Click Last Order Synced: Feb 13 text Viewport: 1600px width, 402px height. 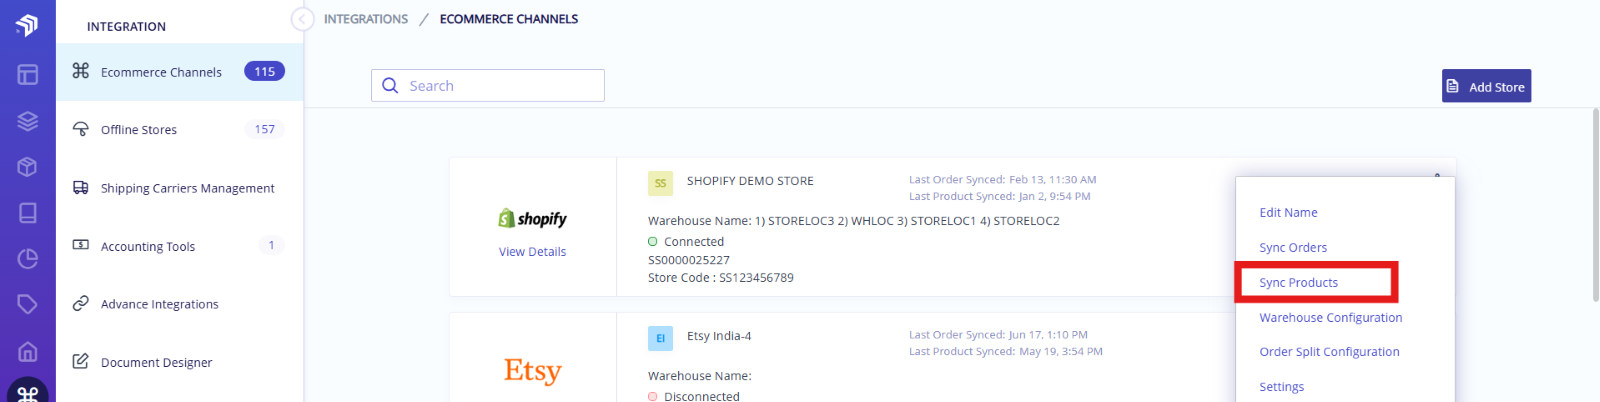[x=1003, y=179]
